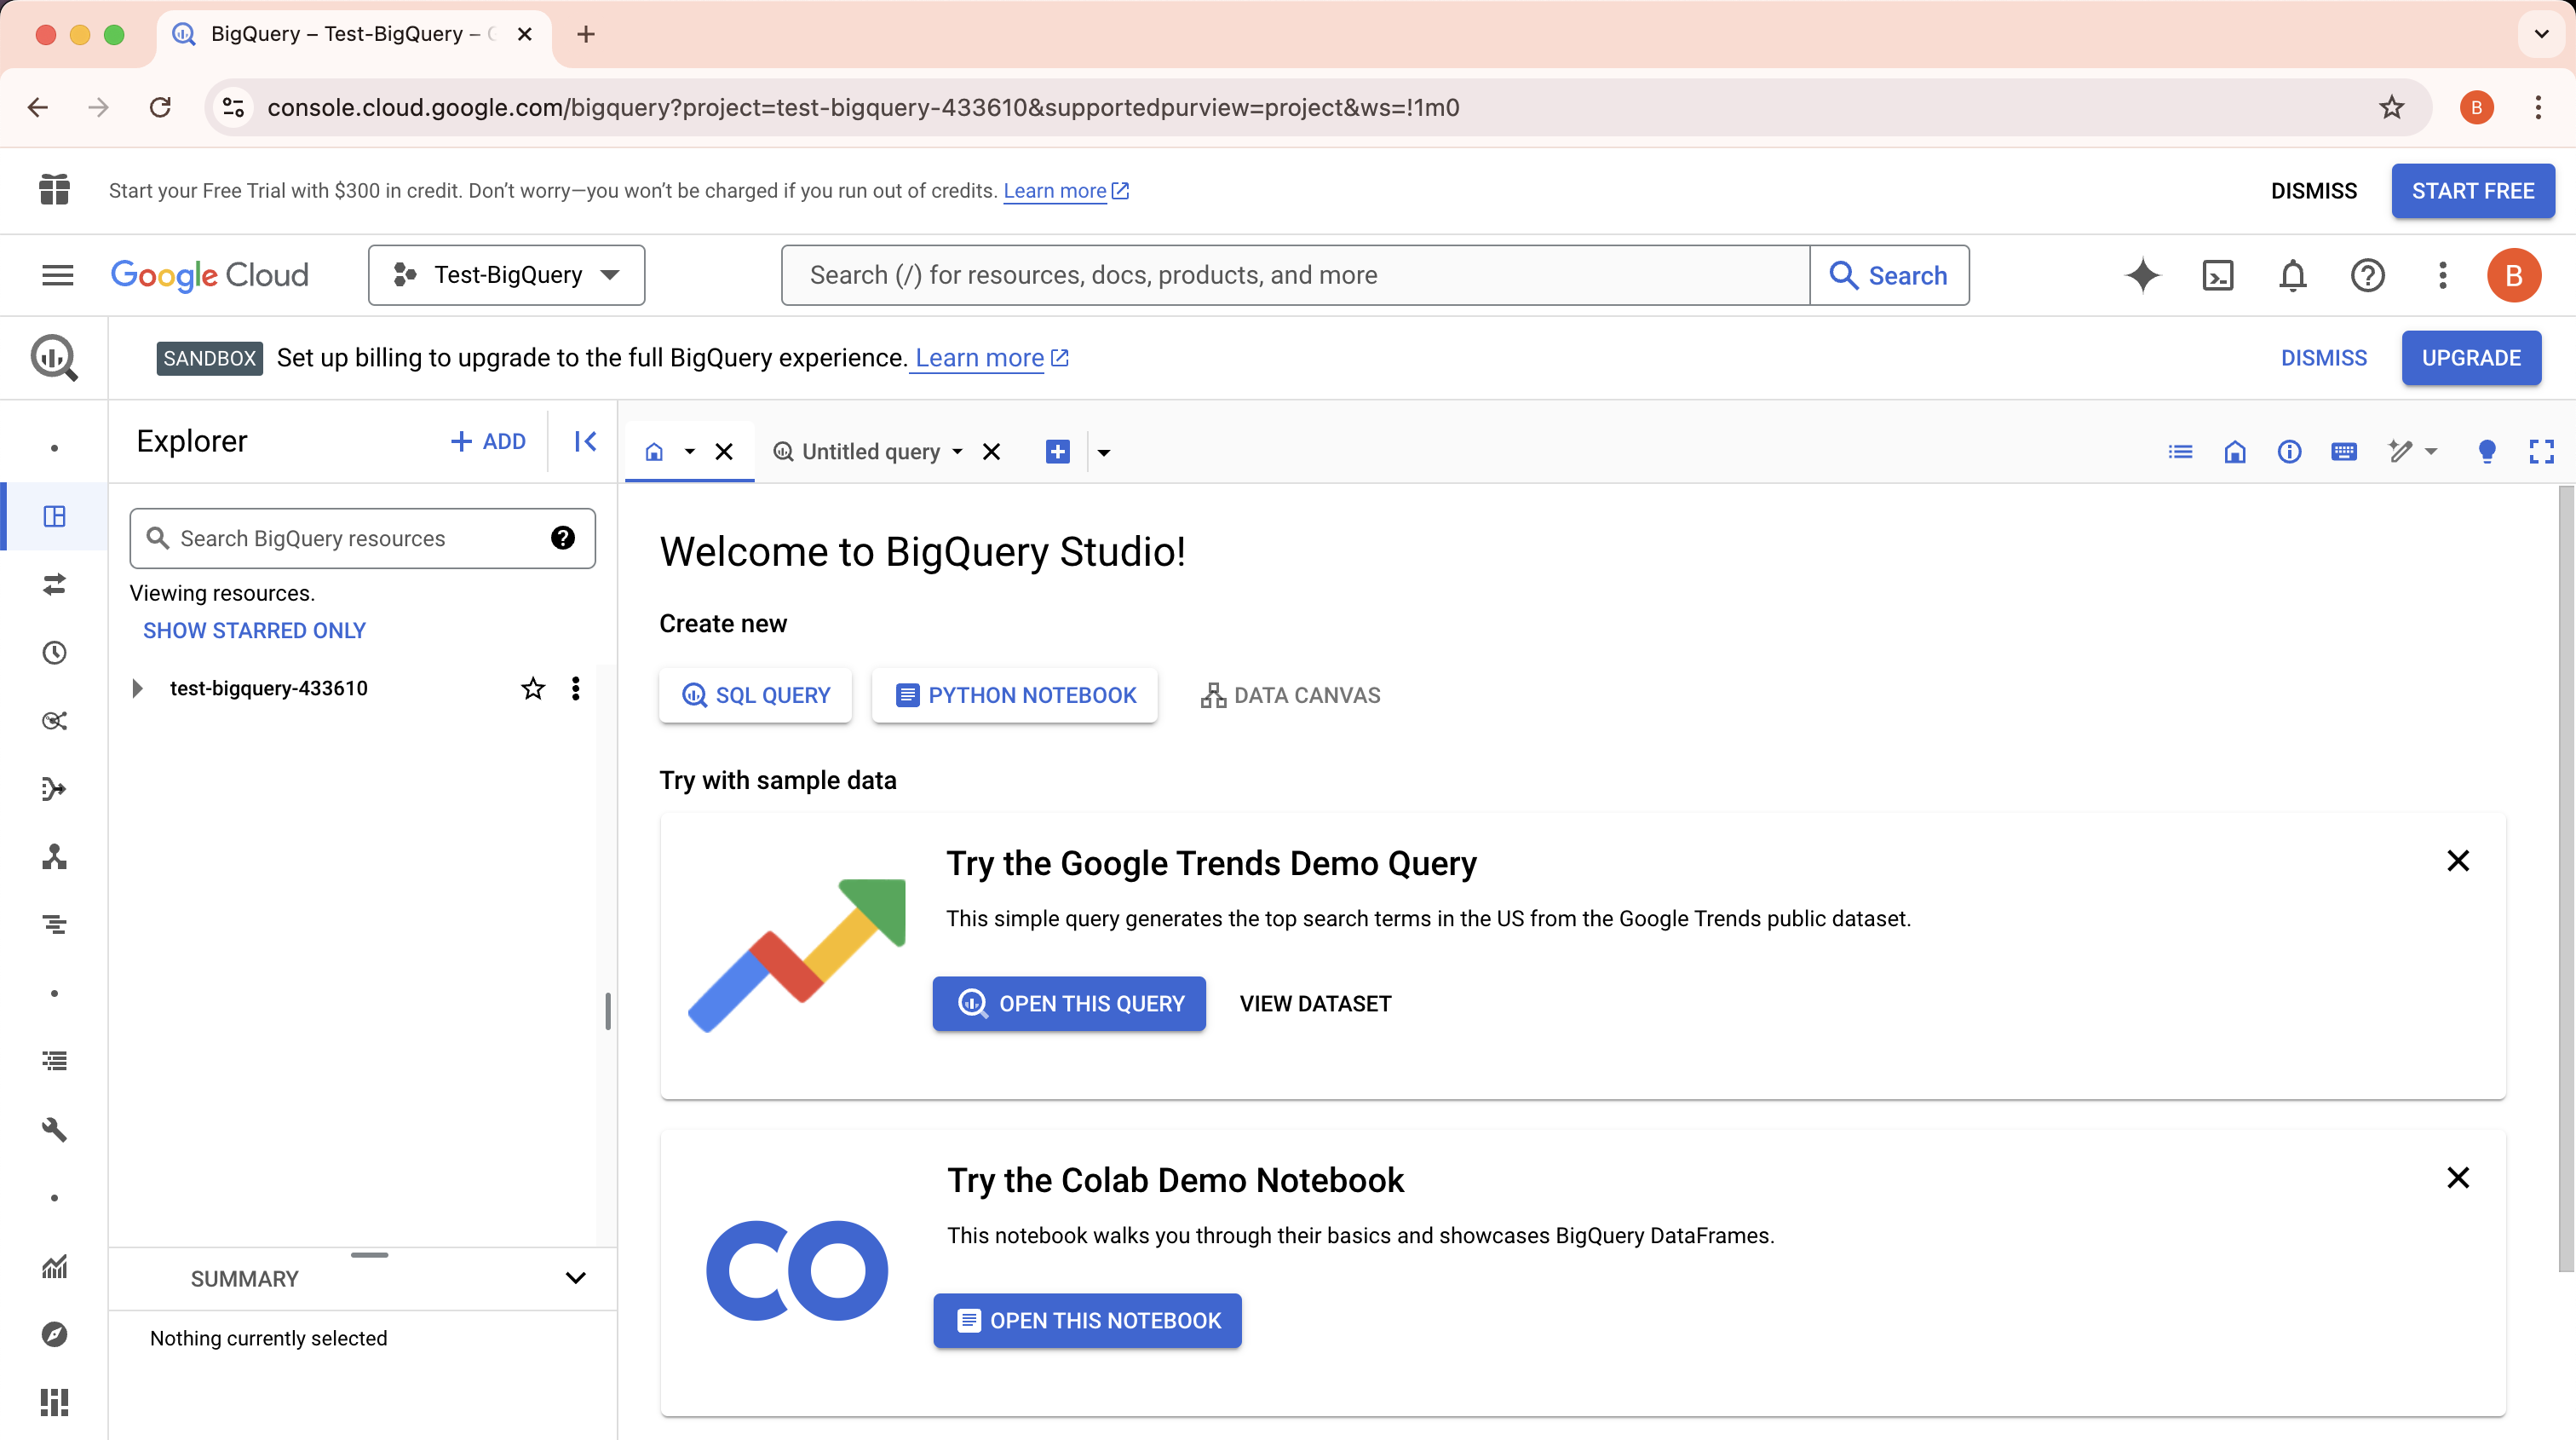Open the Test-BigQuery project selector
The width and height of the screenshot is (2576, 1440).
pyautogui.click(x=506, y=275)
